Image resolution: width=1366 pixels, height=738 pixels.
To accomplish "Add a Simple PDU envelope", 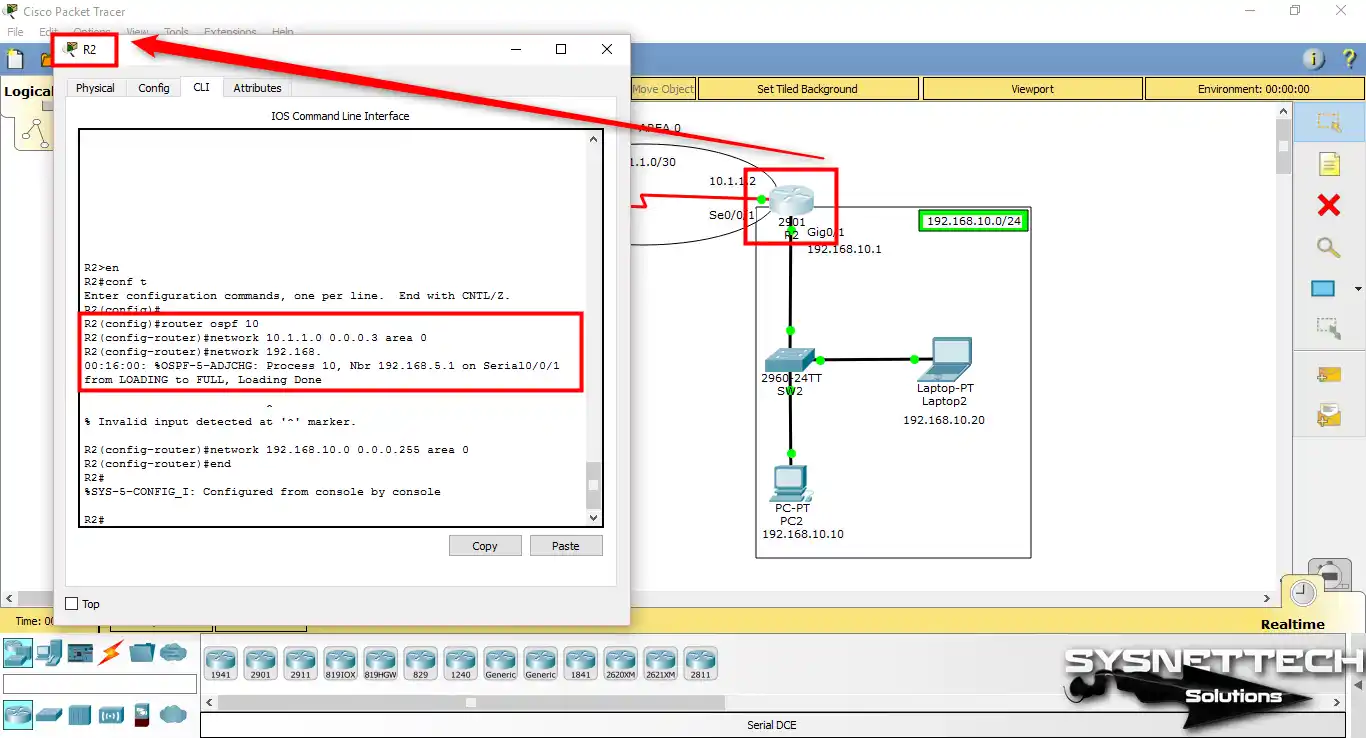I will tap(1328, 375).
